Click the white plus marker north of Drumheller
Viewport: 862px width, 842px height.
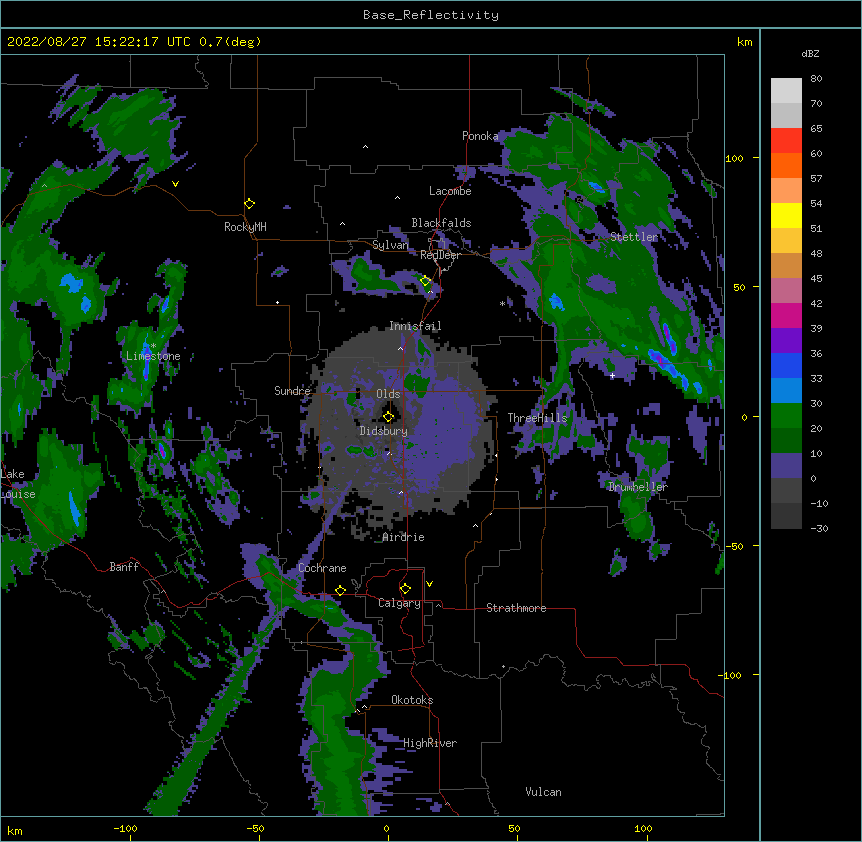point(612,375)
